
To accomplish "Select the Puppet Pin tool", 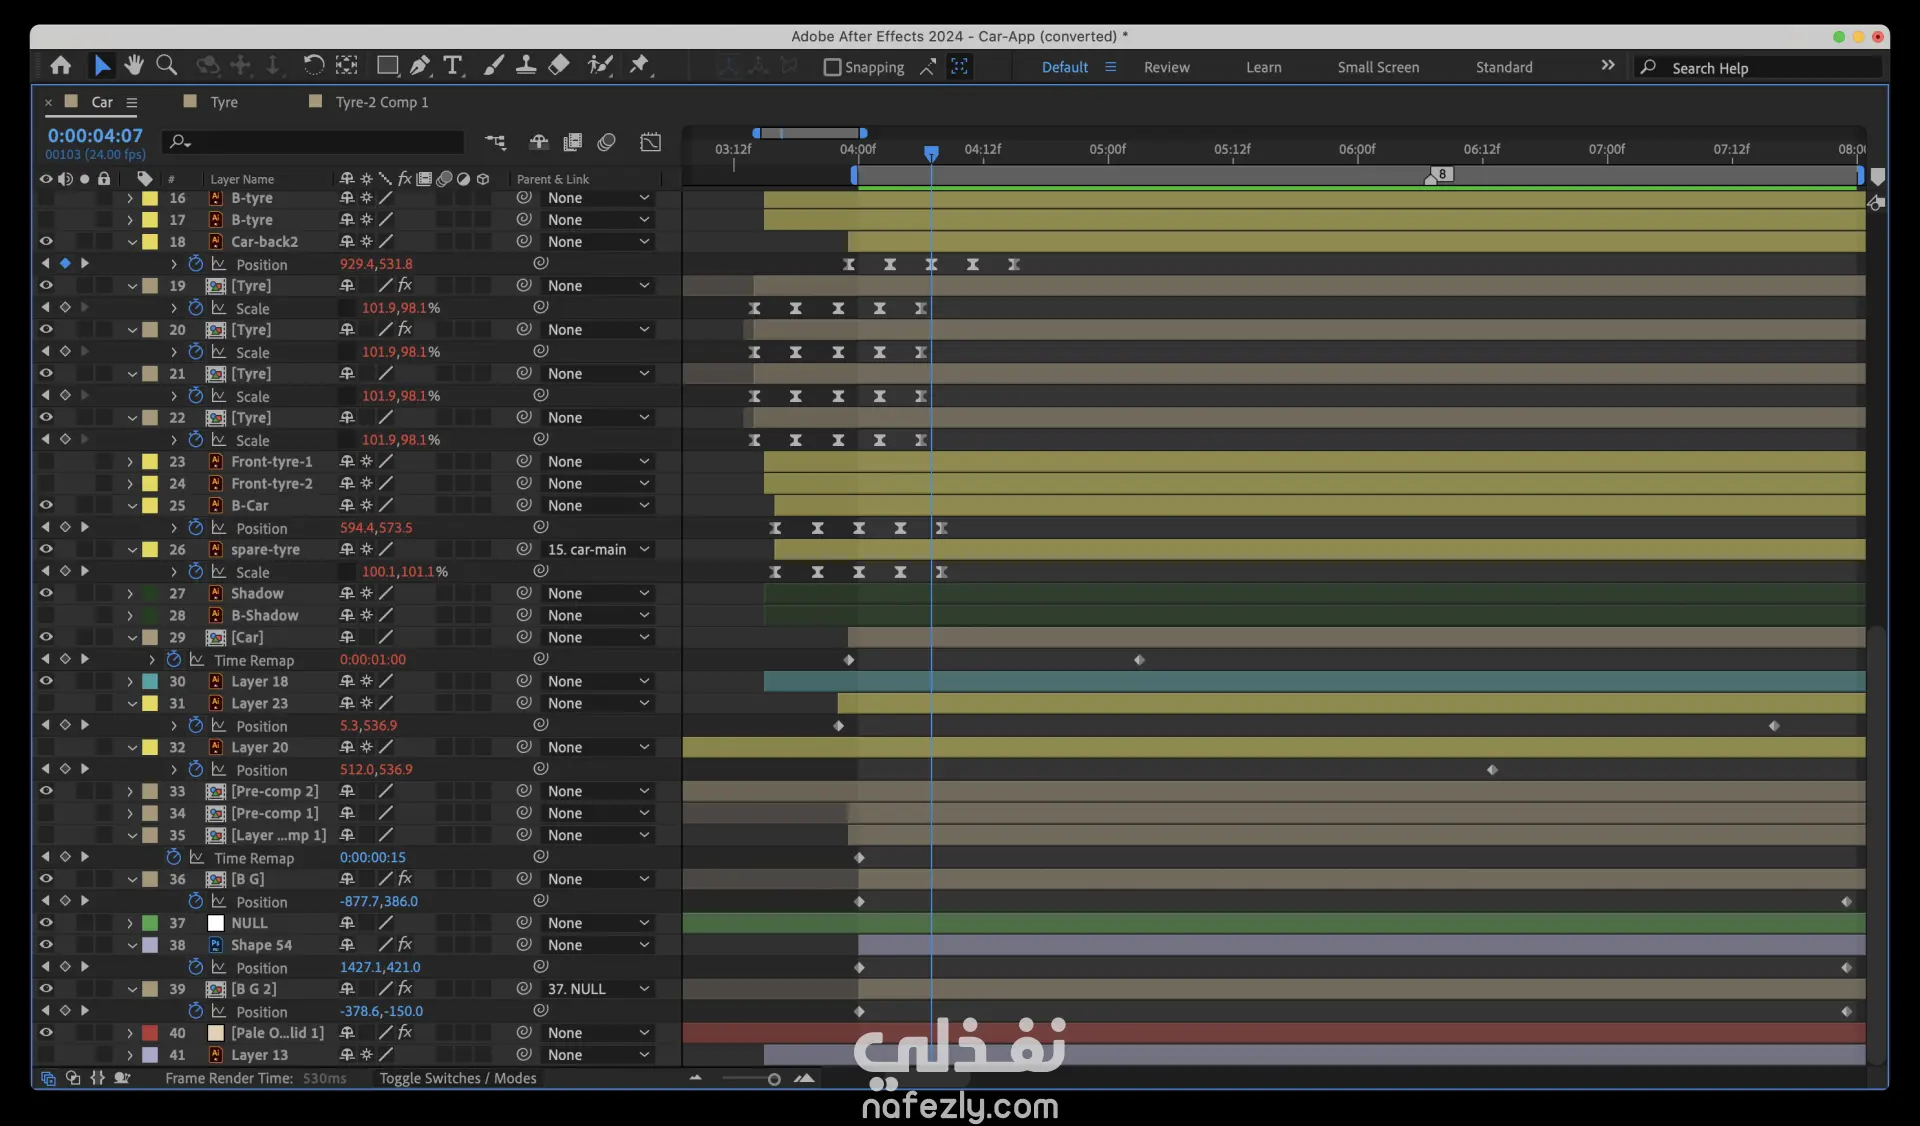I will coord(639,66).
